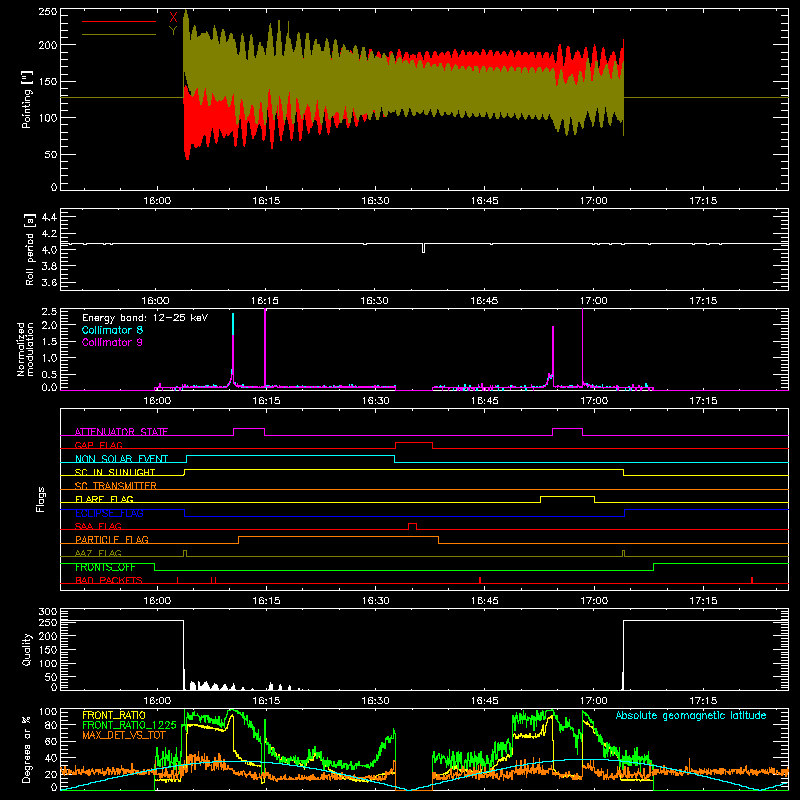The width and height of the screenshot is (800, 800).
Task: Click the 17:15 tick label under Flags plot
Action: point(703,601)
